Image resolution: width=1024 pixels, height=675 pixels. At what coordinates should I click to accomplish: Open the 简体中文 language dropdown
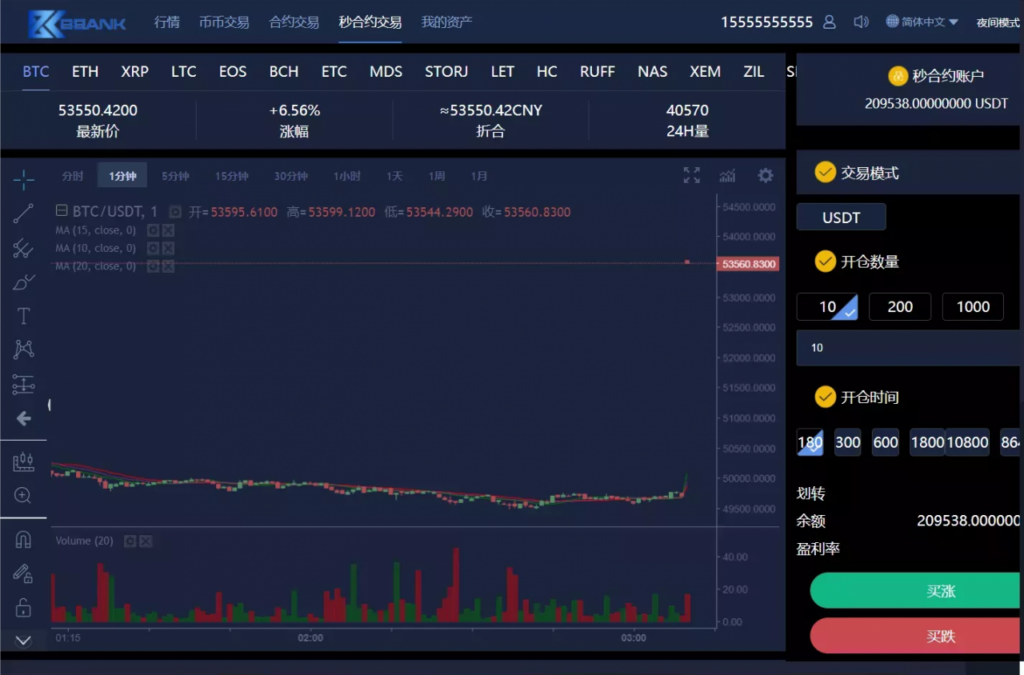pos(922,22)
